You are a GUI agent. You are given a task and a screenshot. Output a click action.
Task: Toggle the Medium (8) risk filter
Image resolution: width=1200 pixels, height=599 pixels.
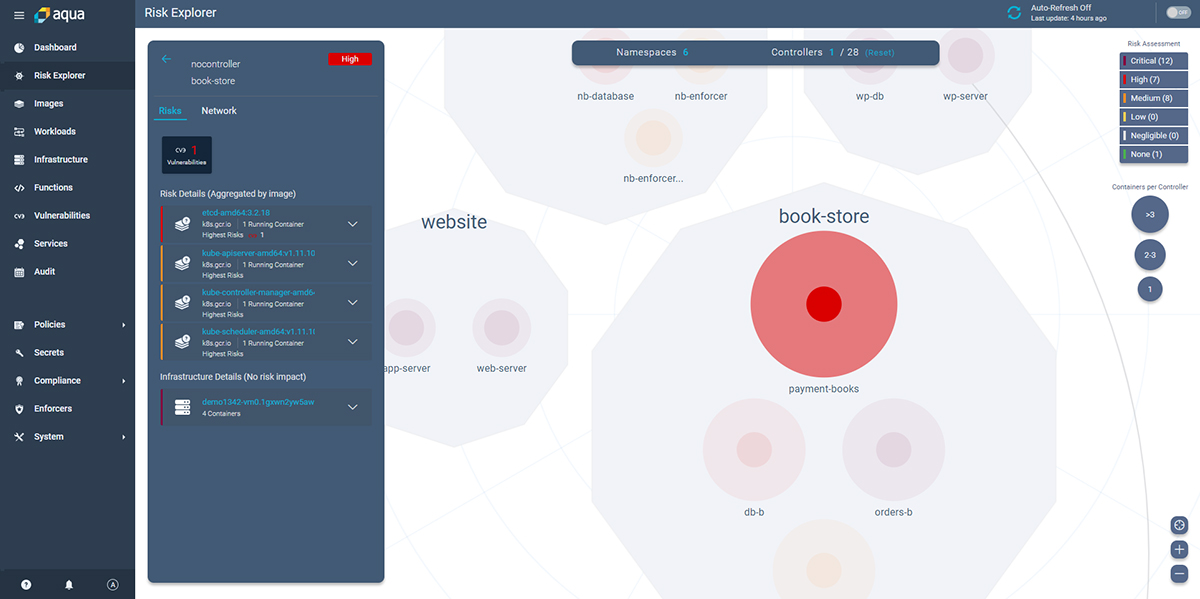click(x=1154, y=98)
